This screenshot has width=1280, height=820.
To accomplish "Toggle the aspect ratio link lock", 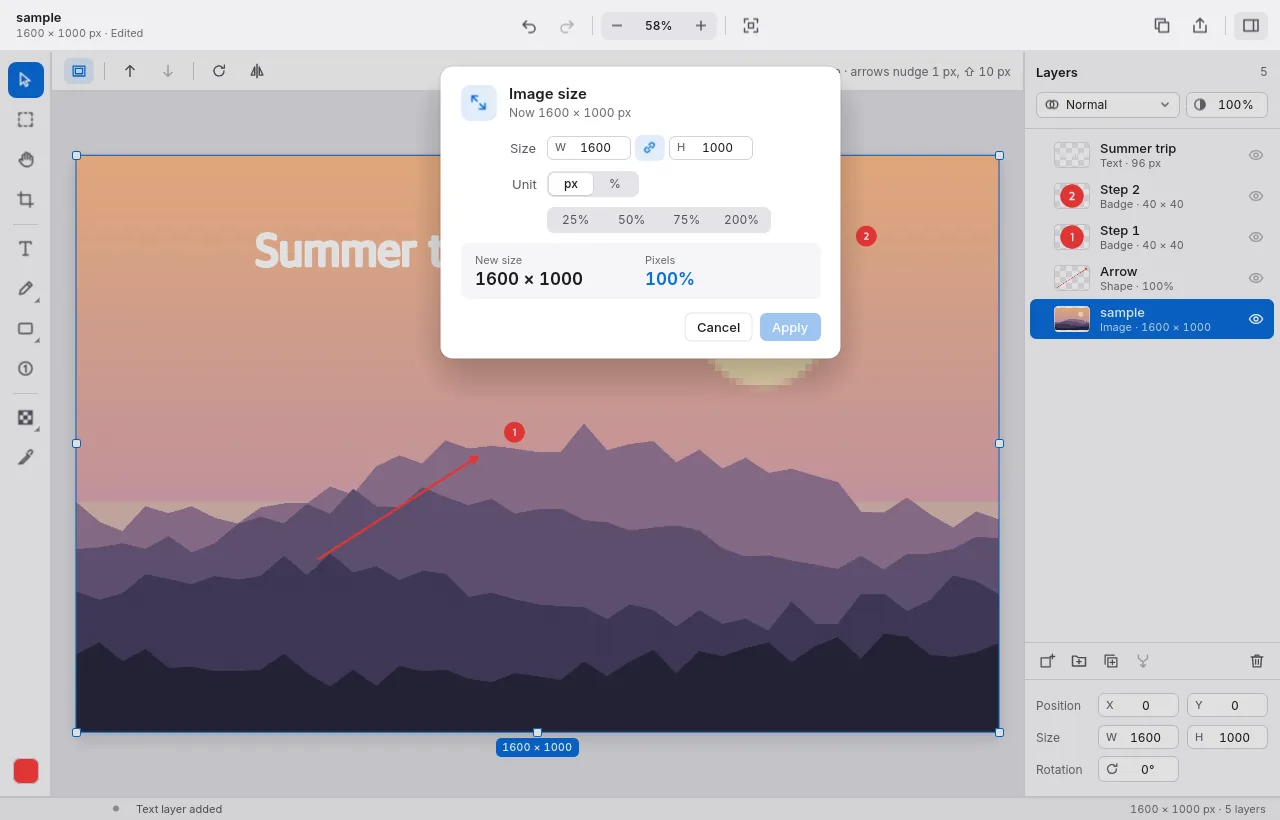I will (650, 148).
